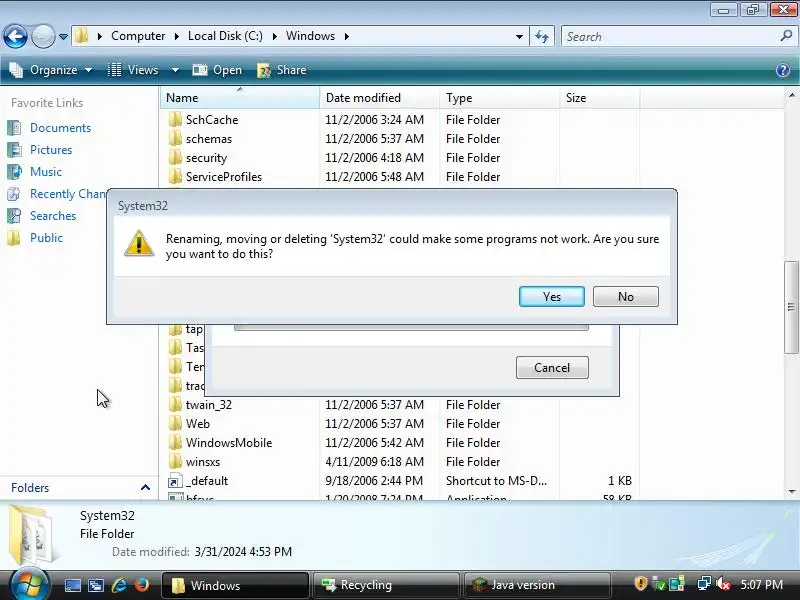Image resolution: width=800 pixels, height=600 pixels.
Task: Switch to Recycling taskbar button
Action: (386, 585)
